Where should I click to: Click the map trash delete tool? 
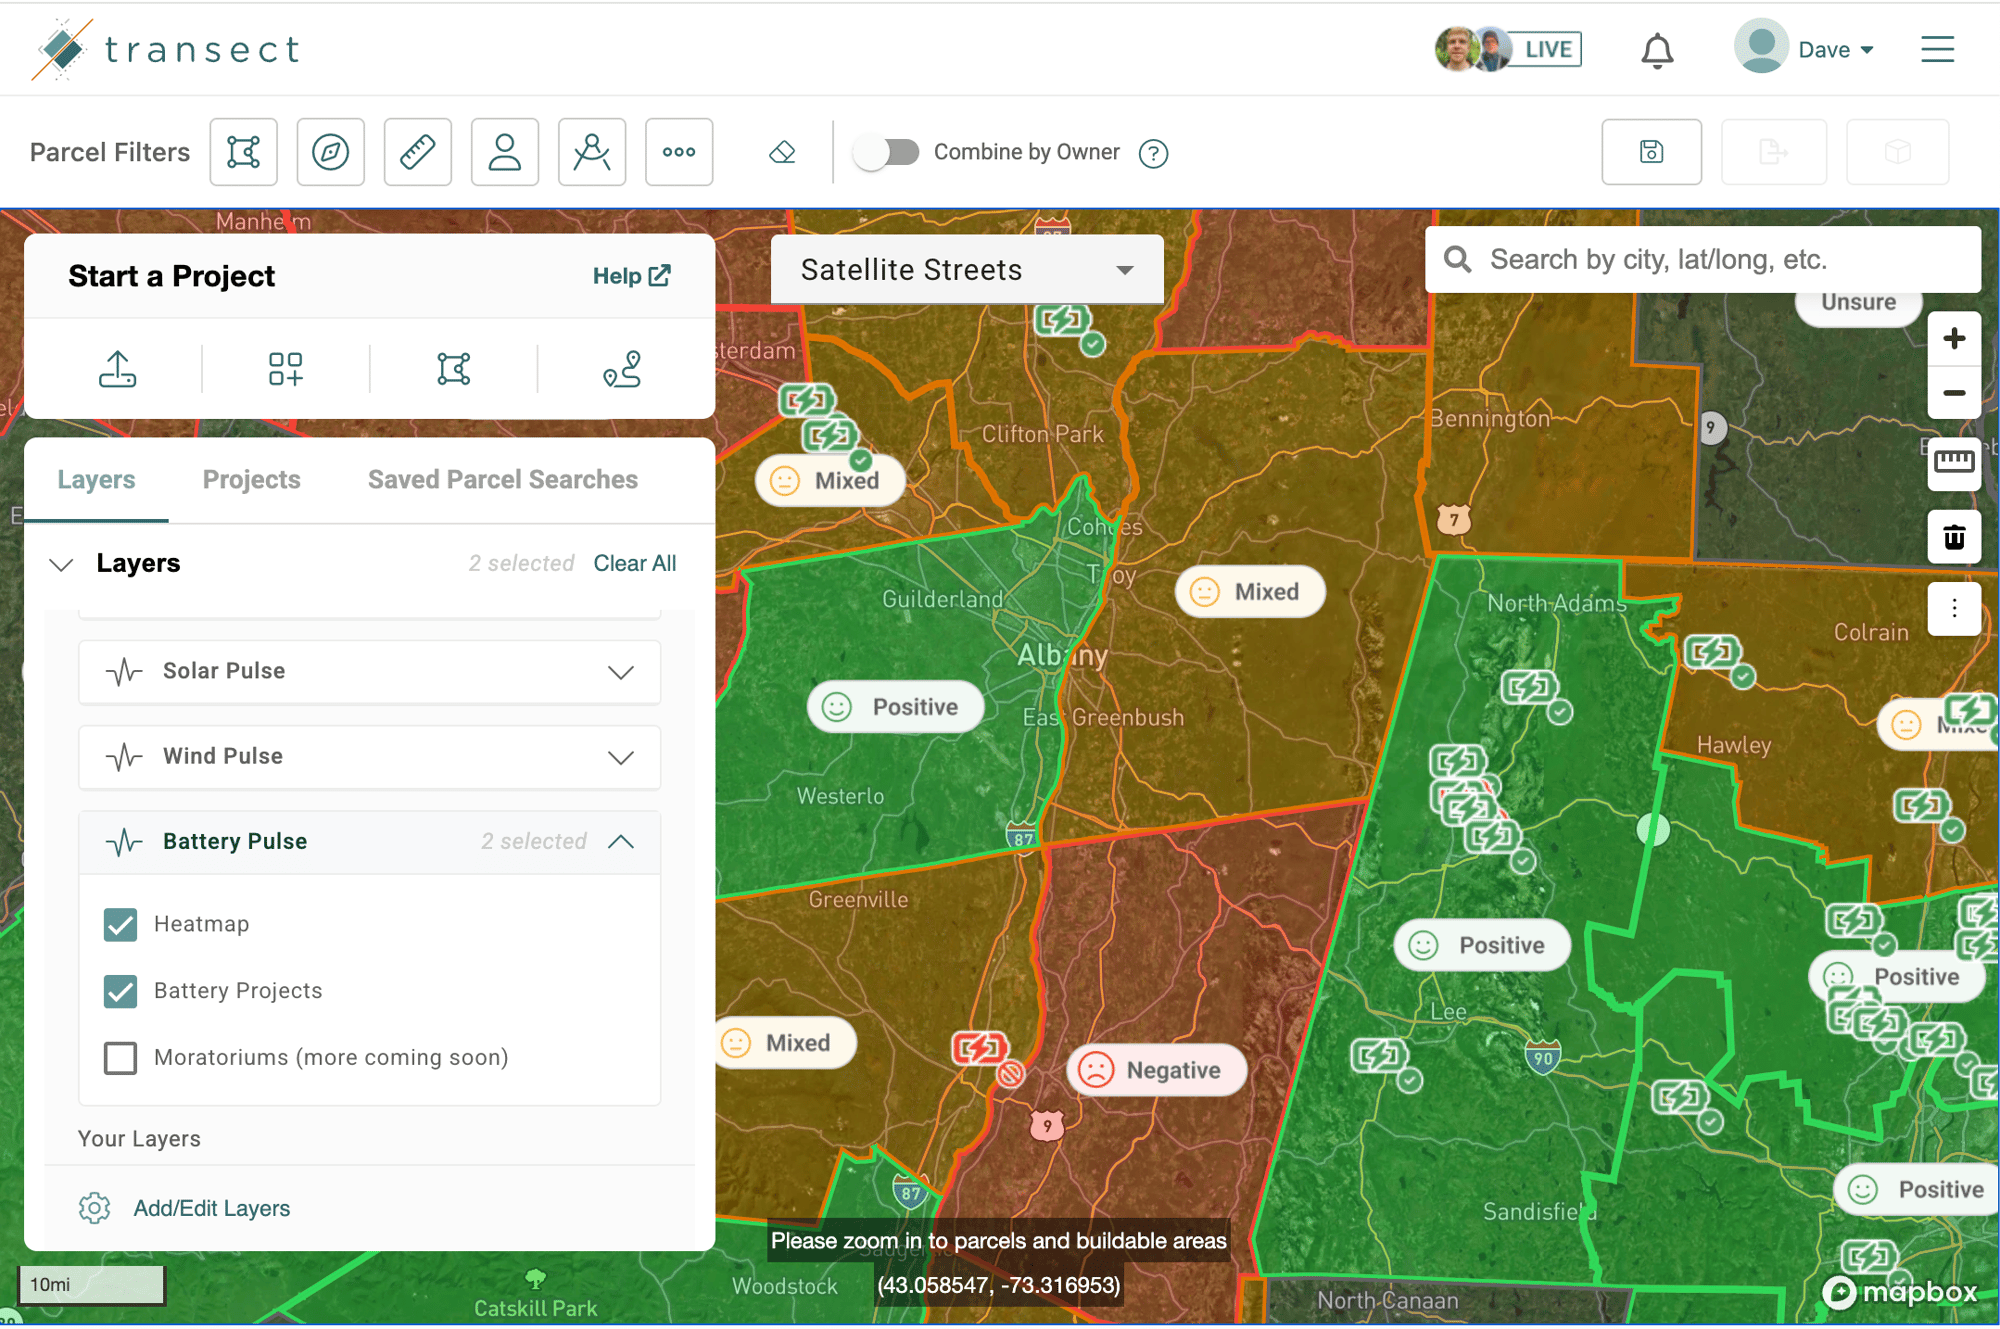1954,537
